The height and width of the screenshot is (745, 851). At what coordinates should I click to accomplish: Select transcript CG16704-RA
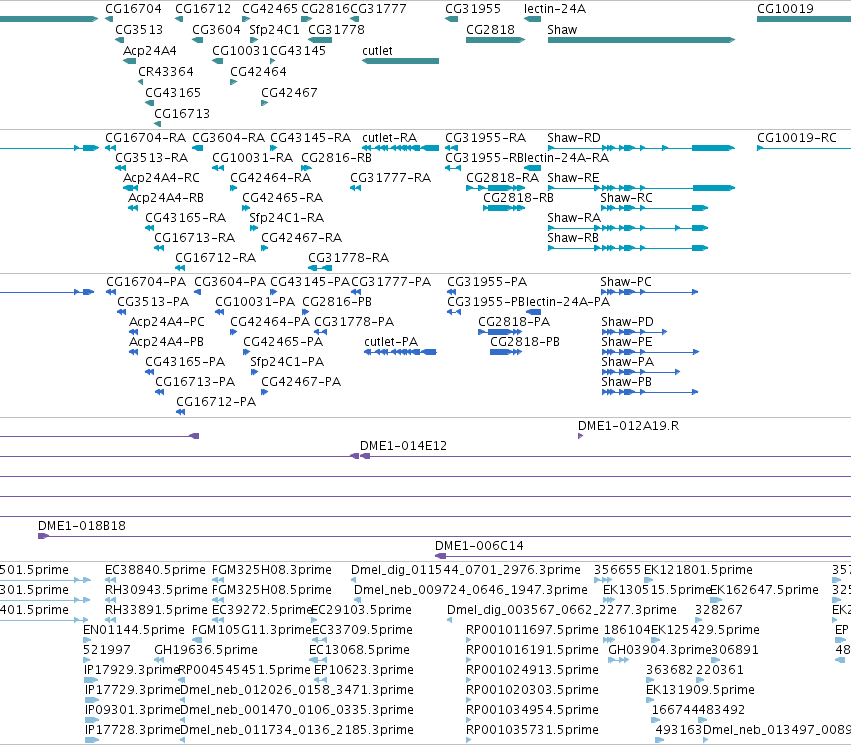click(x=145, y=138)
